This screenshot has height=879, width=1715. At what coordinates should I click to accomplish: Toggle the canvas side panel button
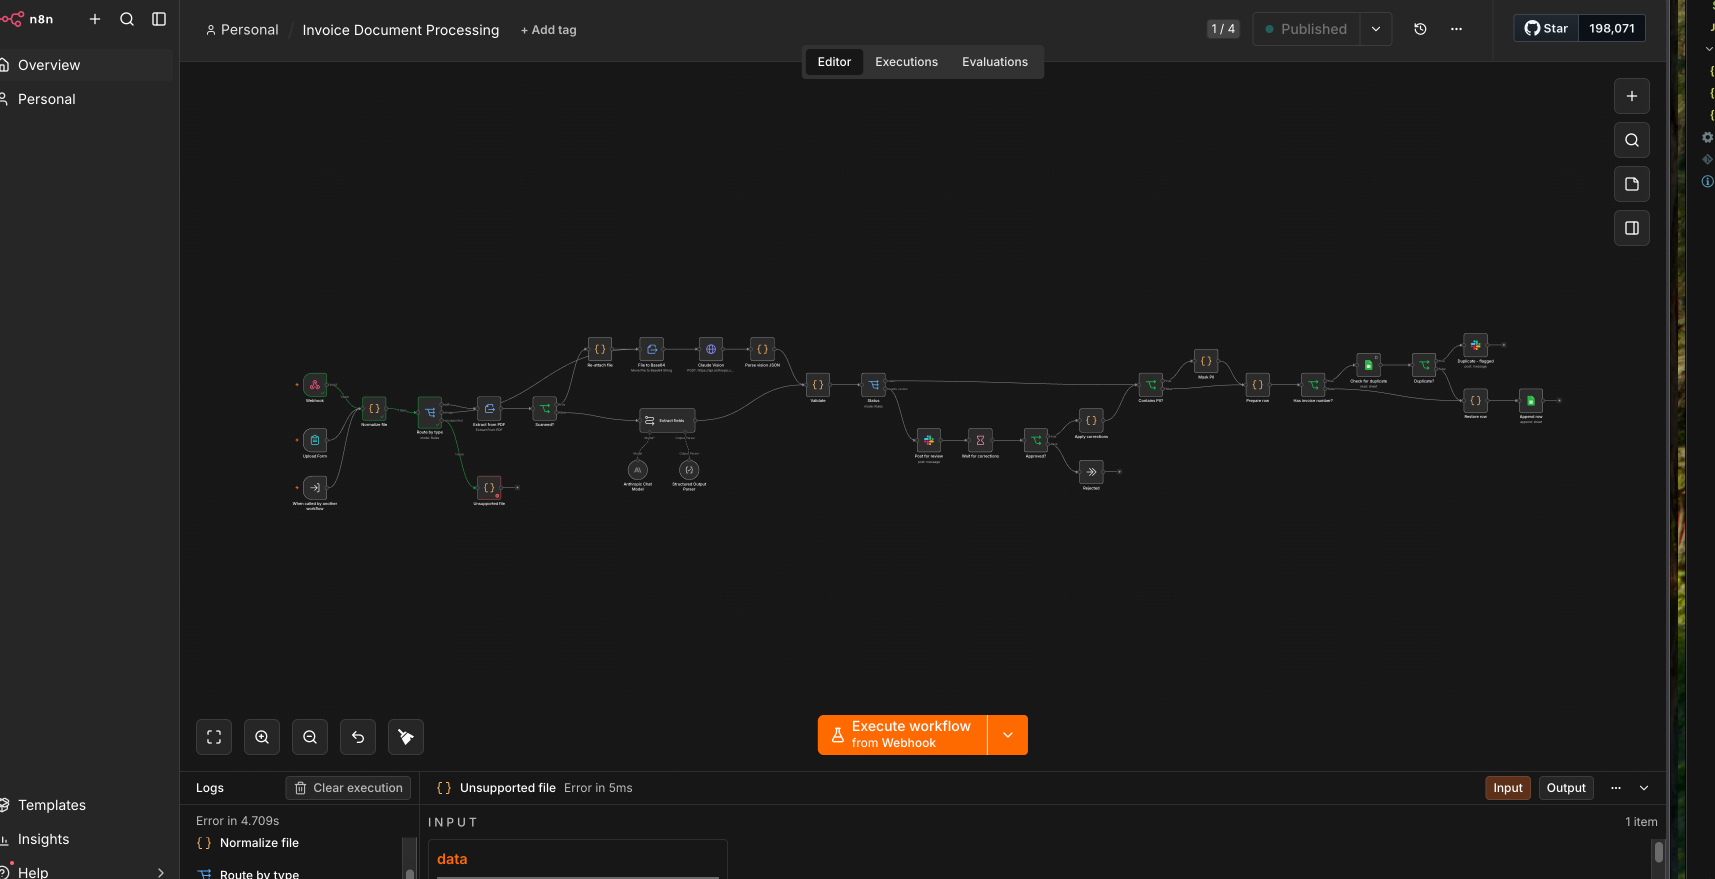pyautogui.click(x=1632, y=228)
